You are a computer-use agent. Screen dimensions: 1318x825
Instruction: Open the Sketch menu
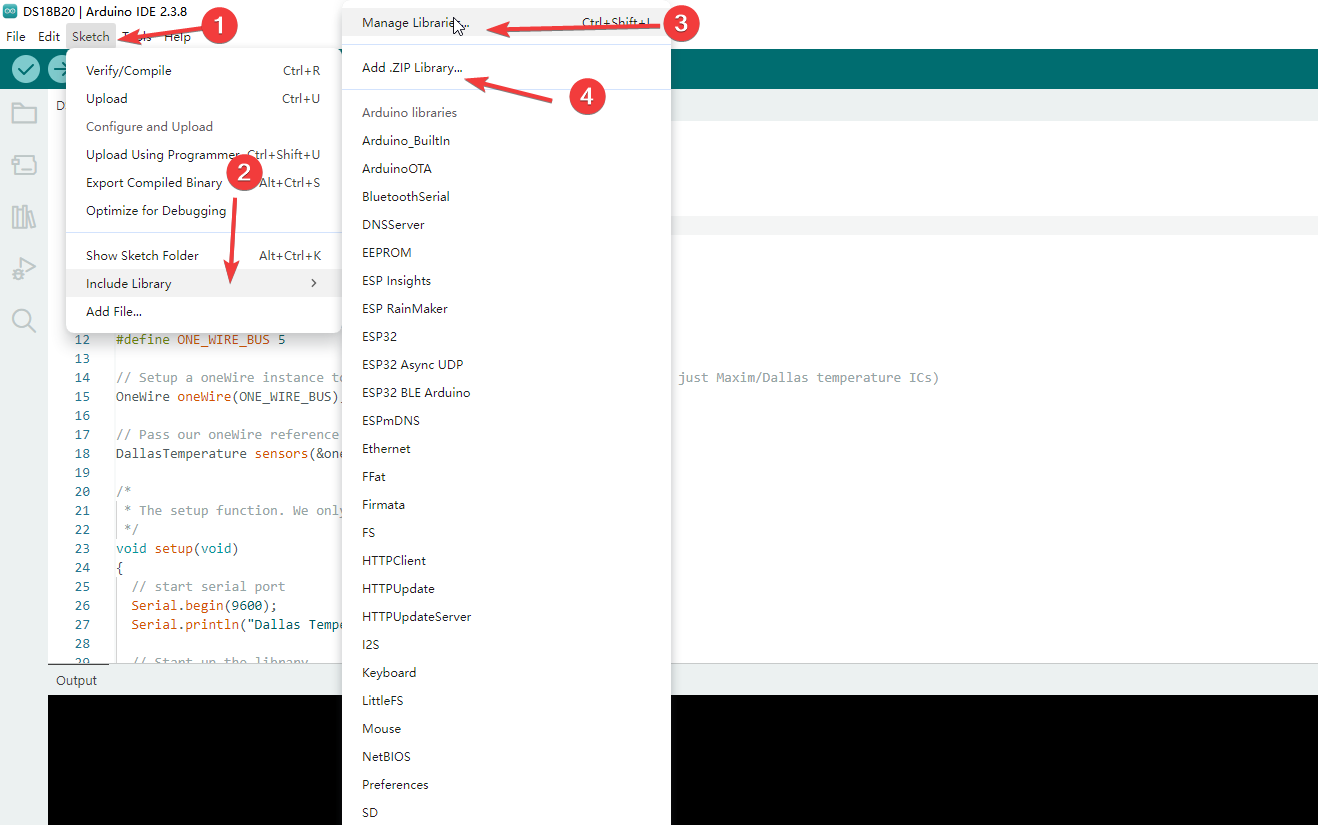tap(91, 37)
